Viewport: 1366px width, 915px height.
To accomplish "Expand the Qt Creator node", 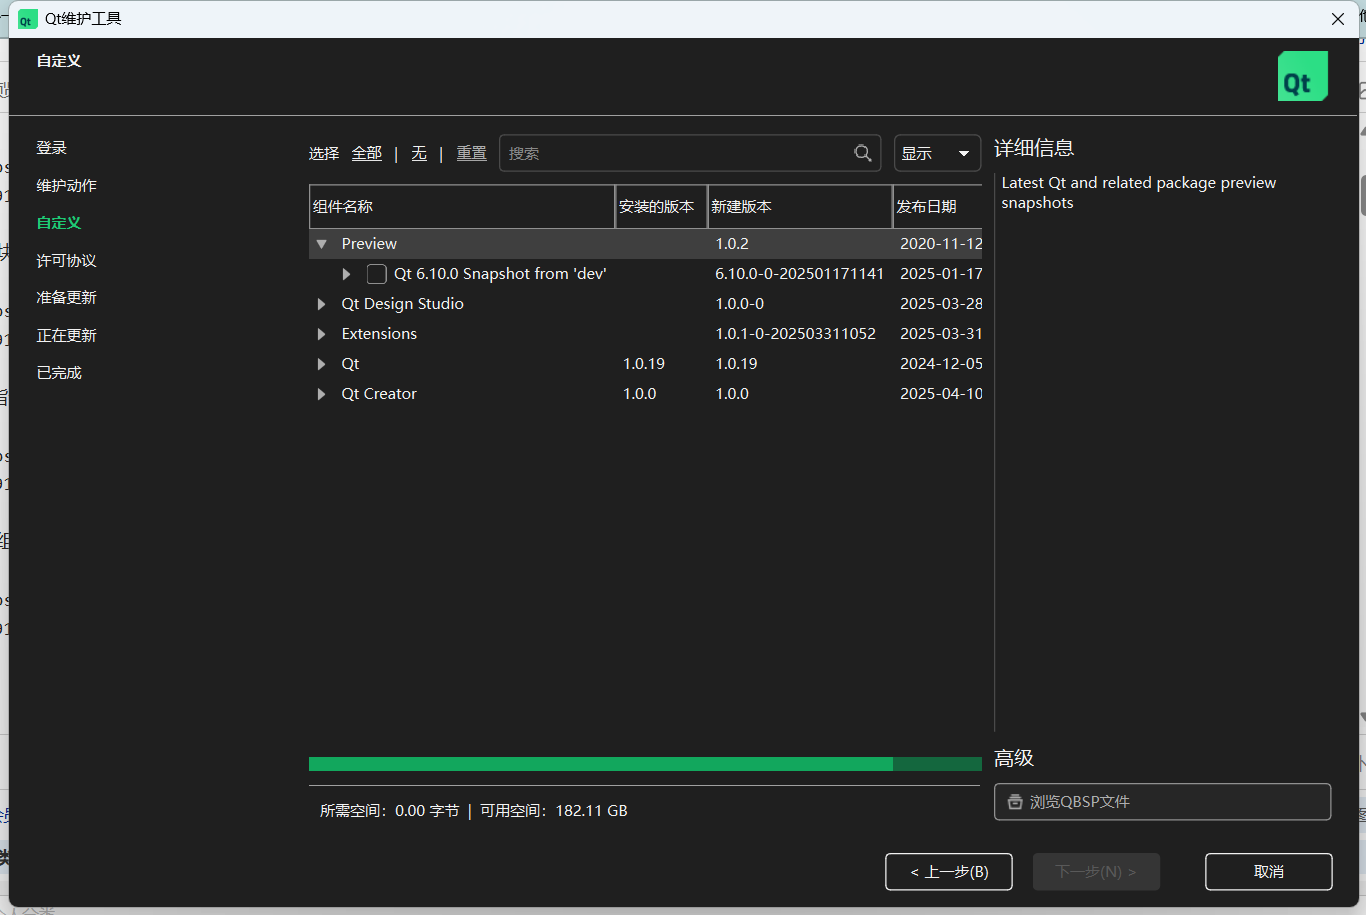I will click(x=321, y=394).
